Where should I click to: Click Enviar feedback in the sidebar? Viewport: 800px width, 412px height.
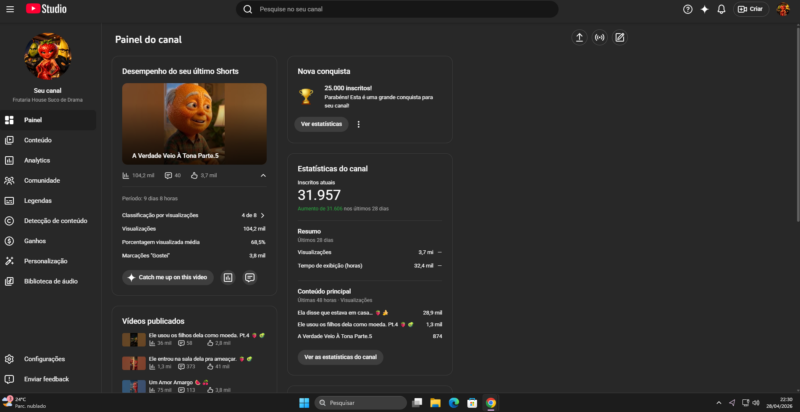coord(48,379)
